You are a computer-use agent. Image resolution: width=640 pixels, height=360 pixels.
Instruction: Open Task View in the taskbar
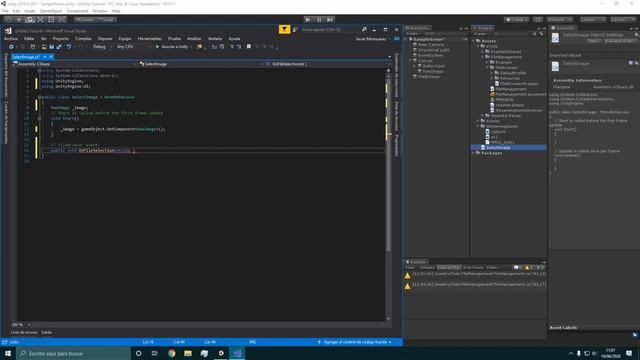click(x=155, y=353)
